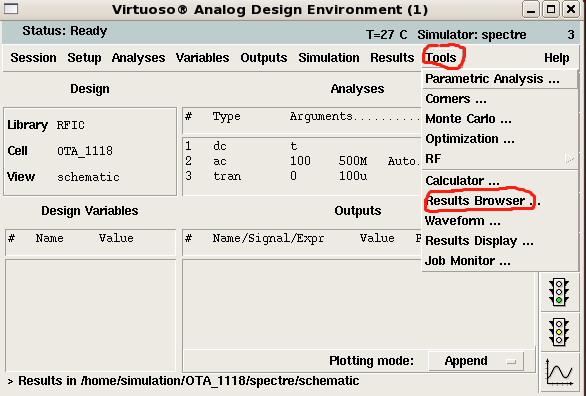This screenshot has width=586, height=396.
Task: Click the Design Variables Value column header
Action: (x=116, y=238)
